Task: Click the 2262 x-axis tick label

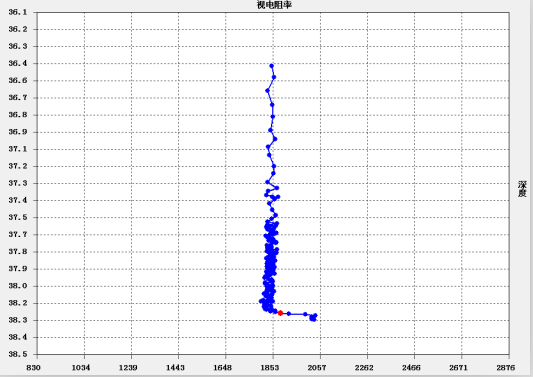Action: [x=364, y=367]
